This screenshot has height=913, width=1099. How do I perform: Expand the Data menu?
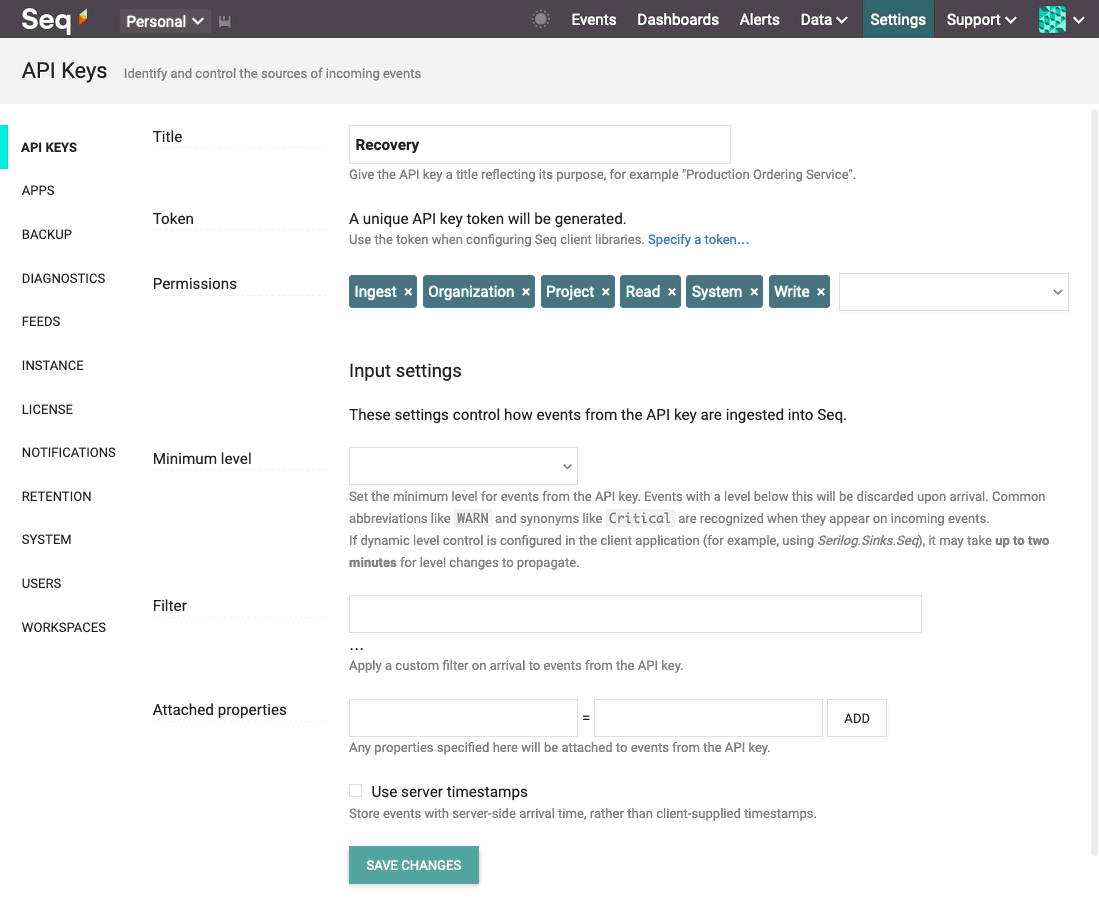pyautogui.click(x=824, y=20)
